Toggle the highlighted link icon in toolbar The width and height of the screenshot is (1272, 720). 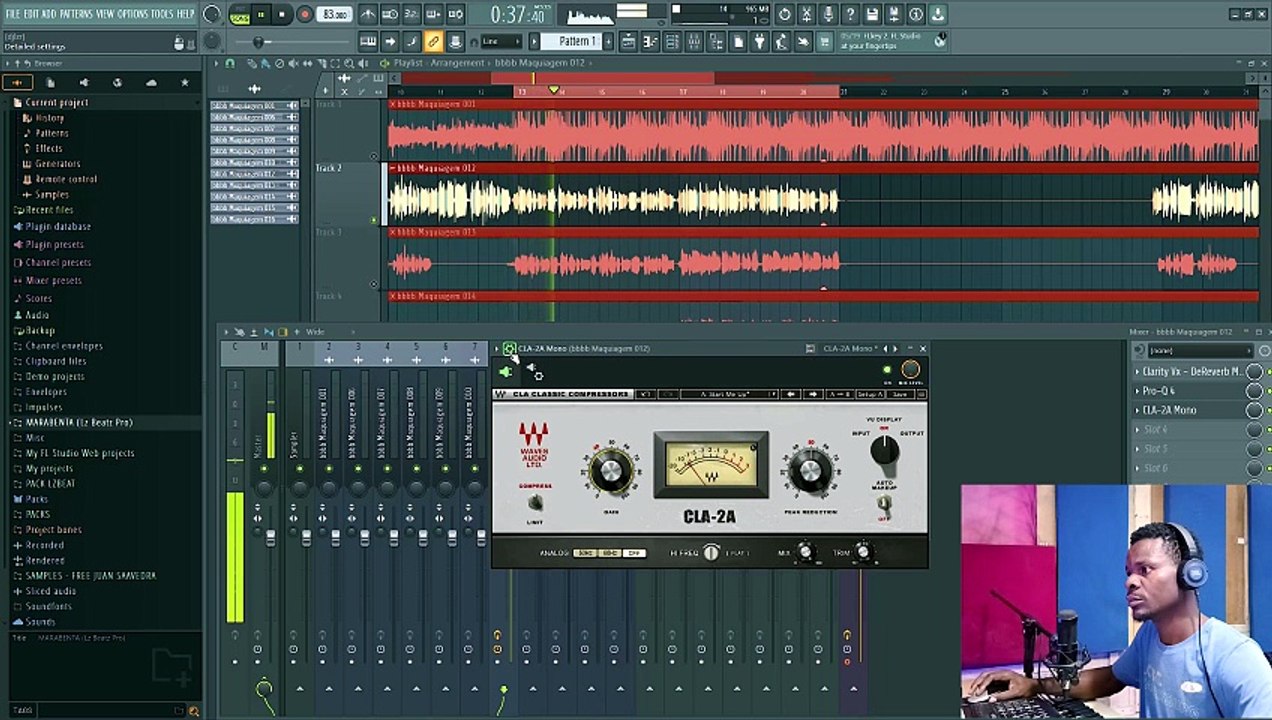433,41
